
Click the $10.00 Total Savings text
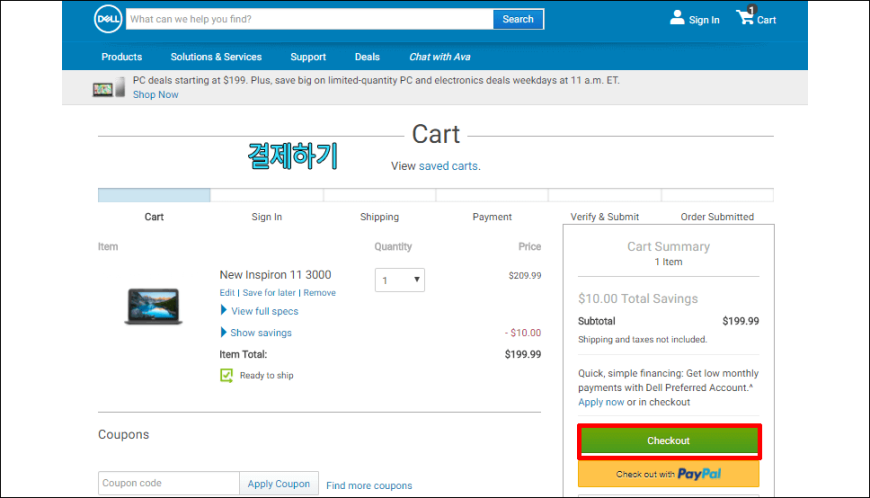pyautogui.click(x=638, y=298)
